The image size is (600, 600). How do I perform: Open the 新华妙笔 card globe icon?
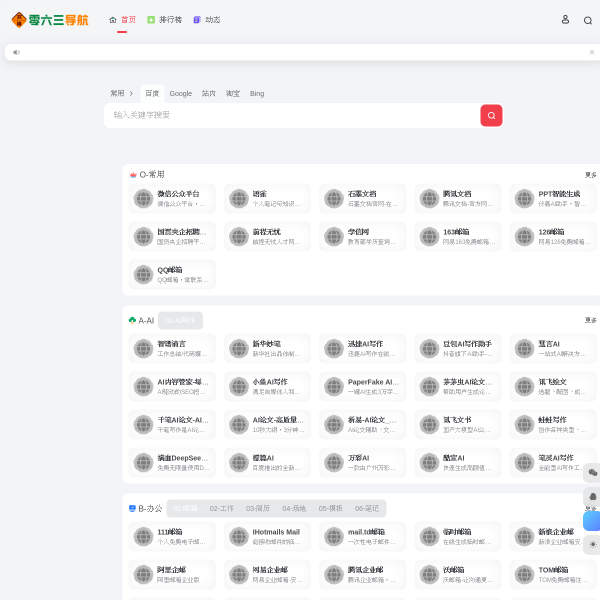[239, 348]
